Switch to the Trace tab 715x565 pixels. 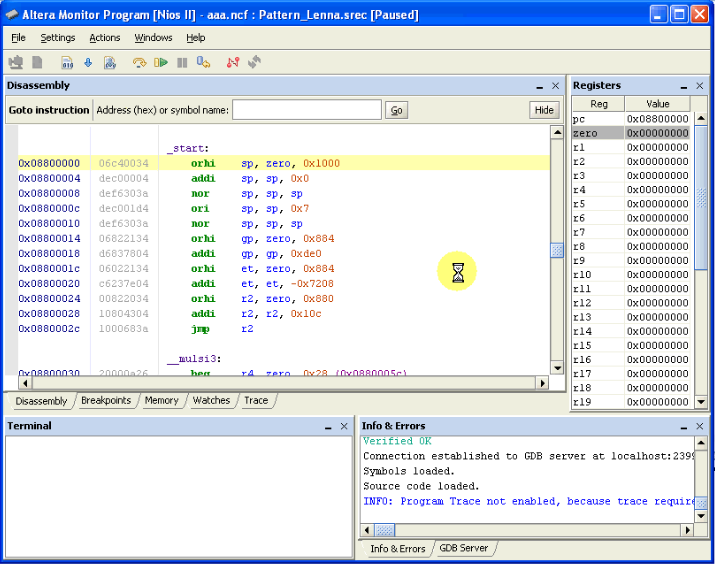[256, 400]
